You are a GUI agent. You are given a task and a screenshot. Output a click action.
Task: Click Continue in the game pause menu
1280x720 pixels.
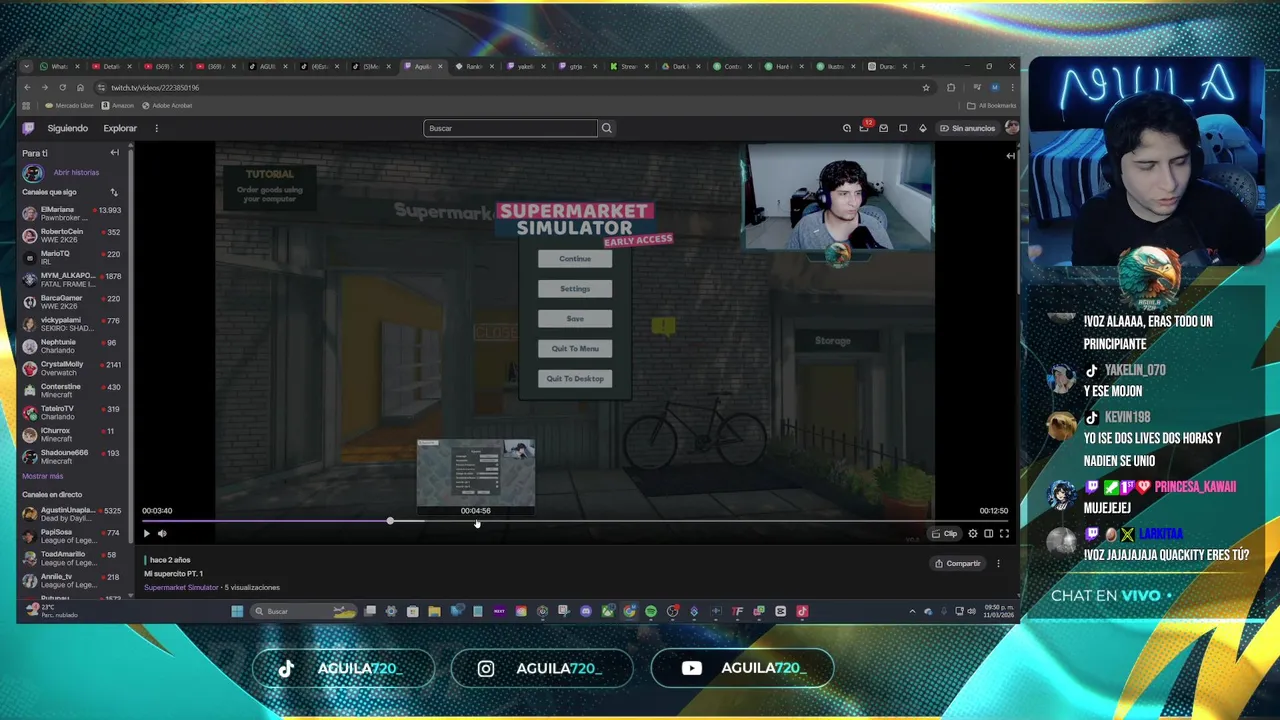pos(575,259)
